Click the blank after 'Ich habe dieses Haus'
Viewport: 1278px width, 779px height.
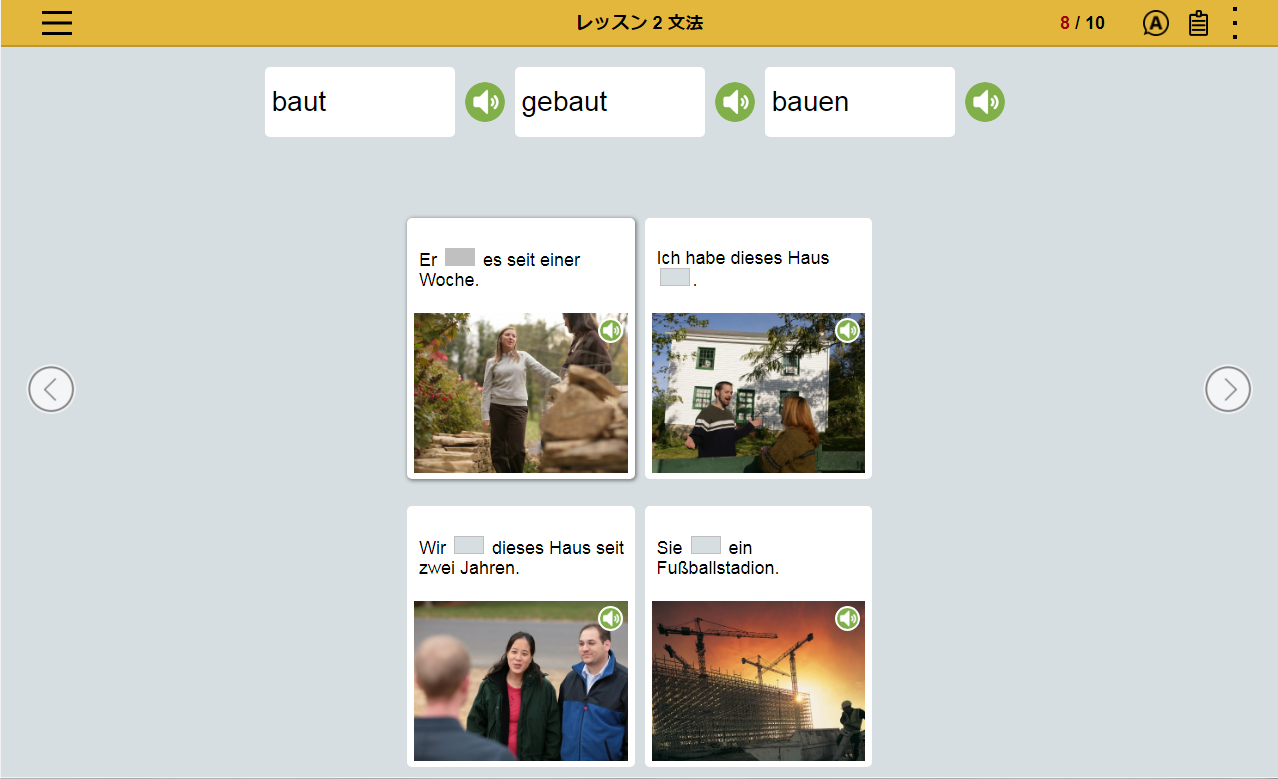tap(674, 278)
